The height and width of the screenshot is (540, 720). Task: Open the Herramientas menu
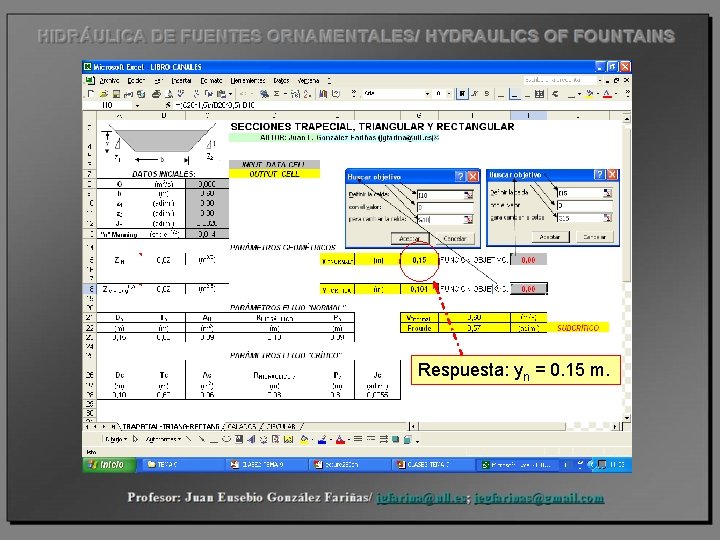click(248, 80)
